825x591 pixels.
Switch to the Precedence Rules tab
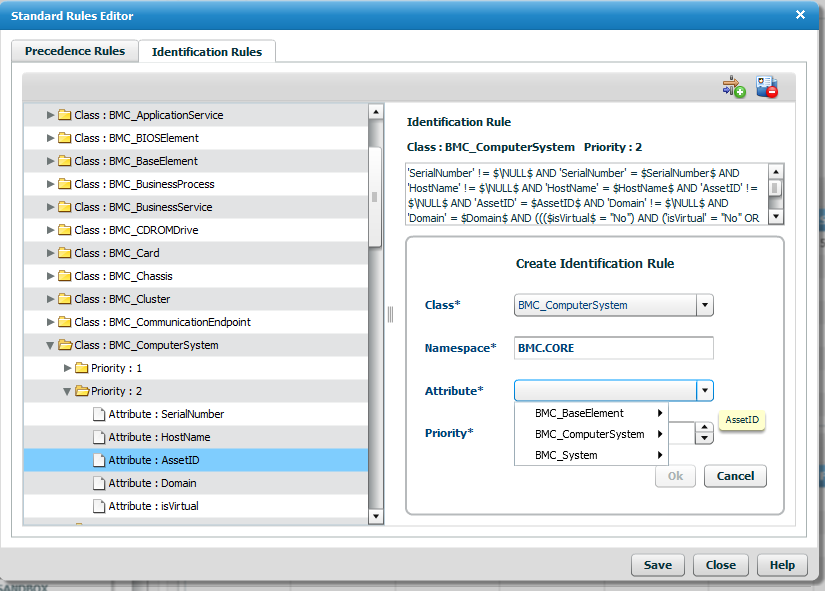point(75,51)
